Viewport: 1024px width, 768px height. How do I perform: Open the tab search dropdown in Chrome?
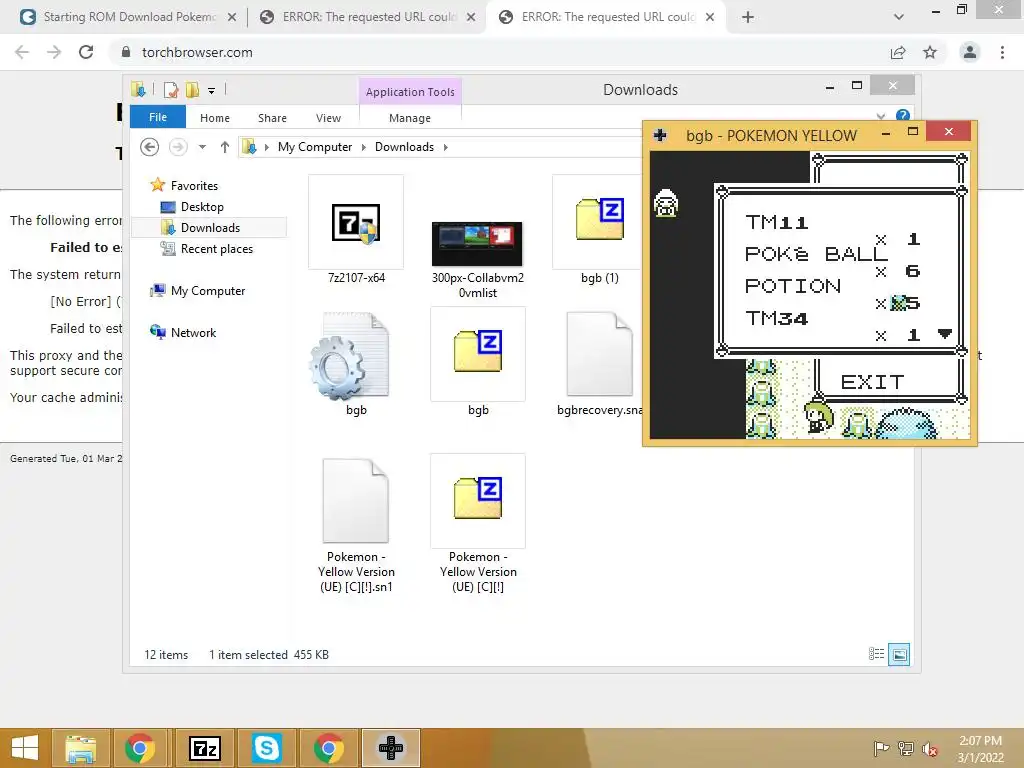click(x=899, y=17)
